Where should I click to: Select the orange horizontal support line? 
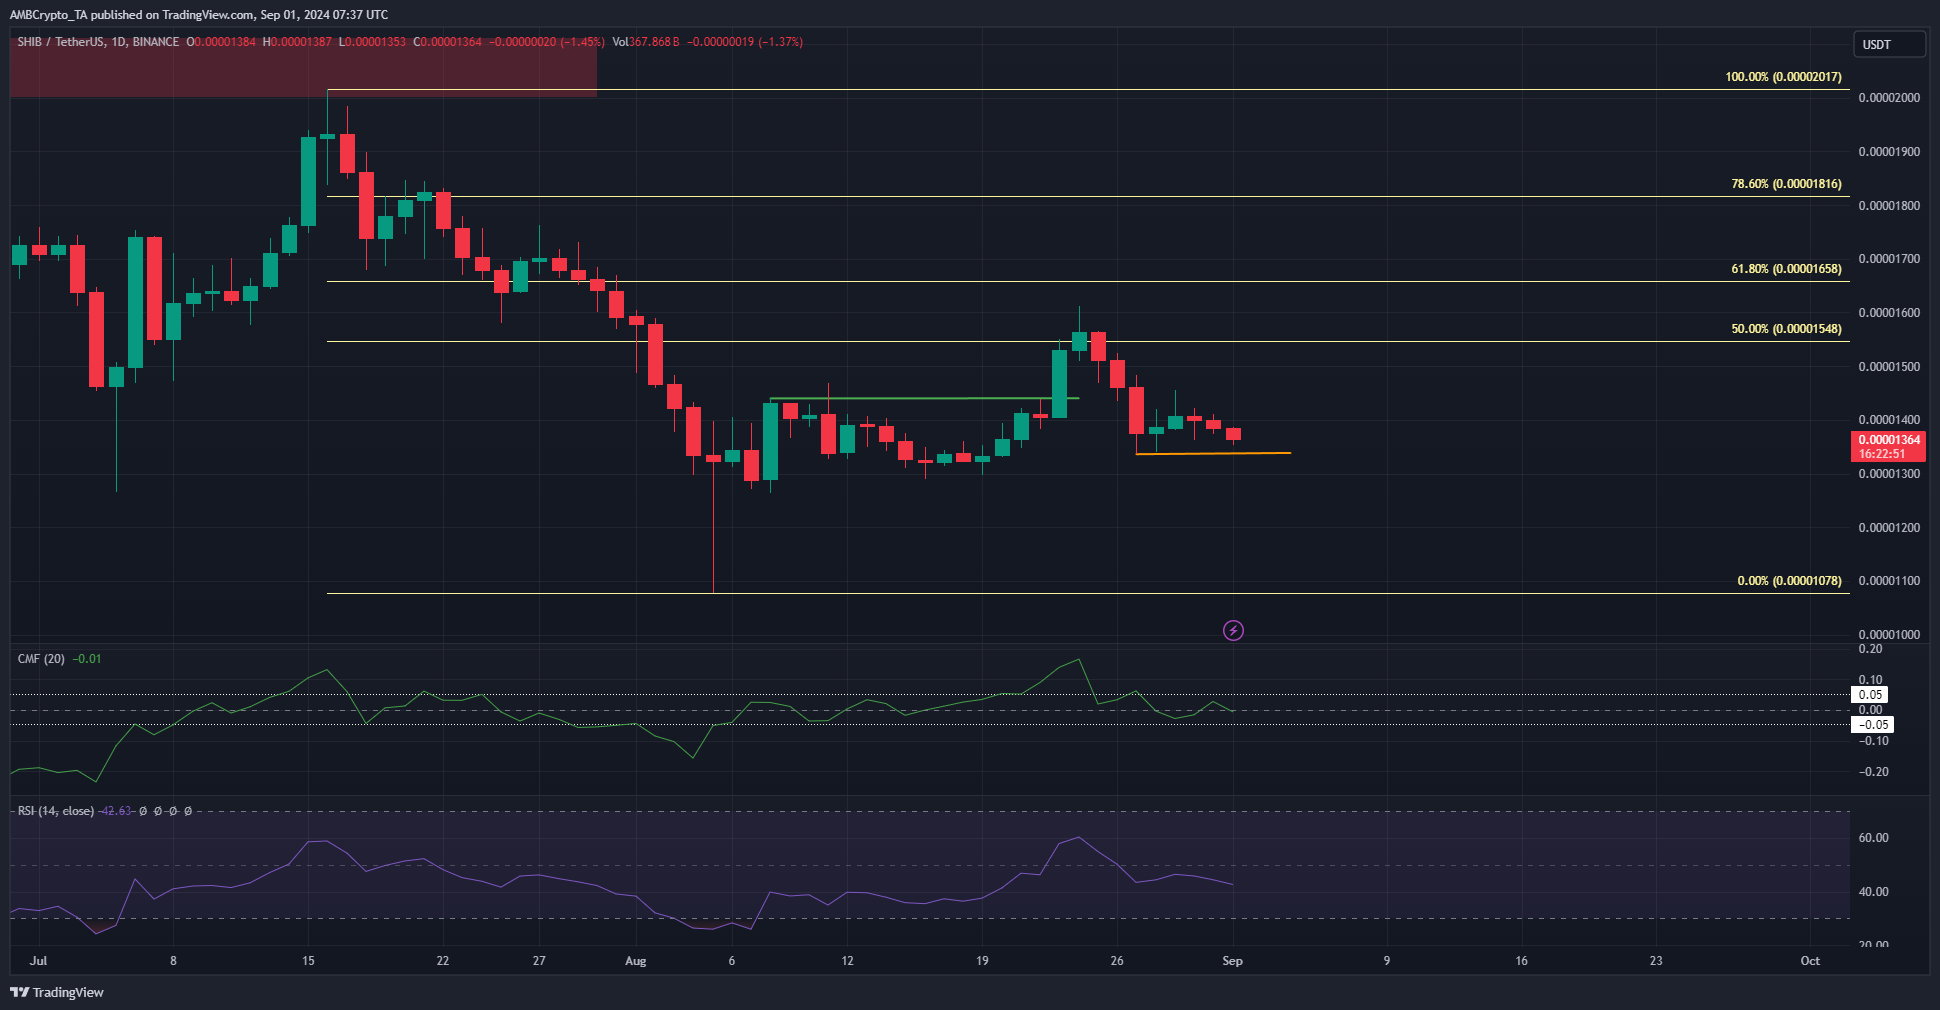click(x=1213, y=454)
